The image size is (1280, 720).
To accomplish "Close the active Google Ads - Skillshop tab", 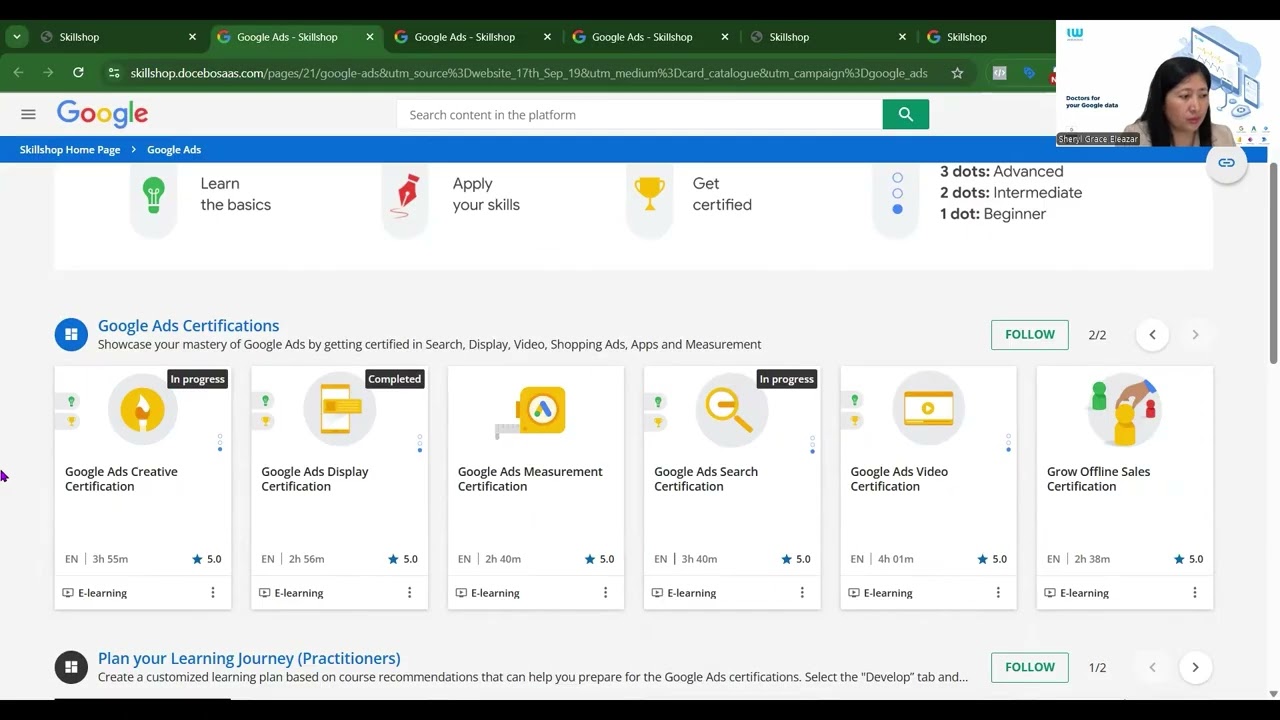I will pyautogui.click(x=370, y=37).
